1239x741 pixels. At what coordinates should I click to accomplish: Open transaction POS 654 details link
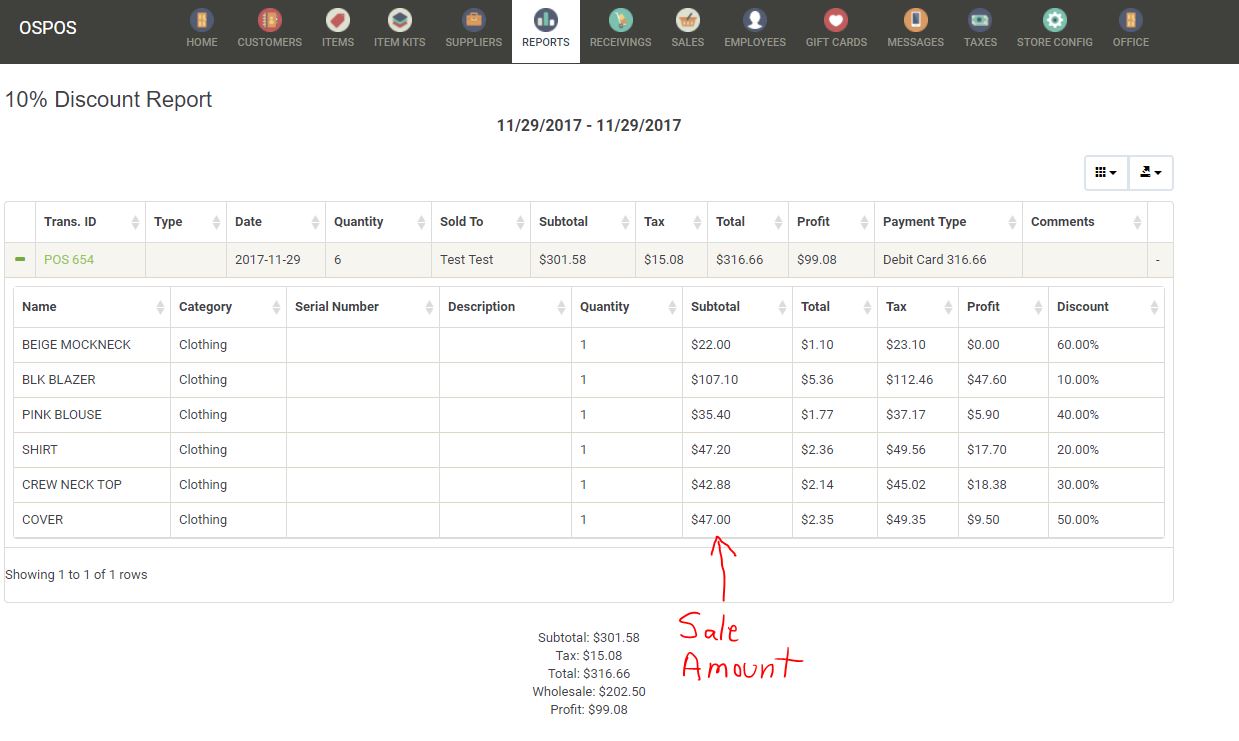tap(68, 258)
